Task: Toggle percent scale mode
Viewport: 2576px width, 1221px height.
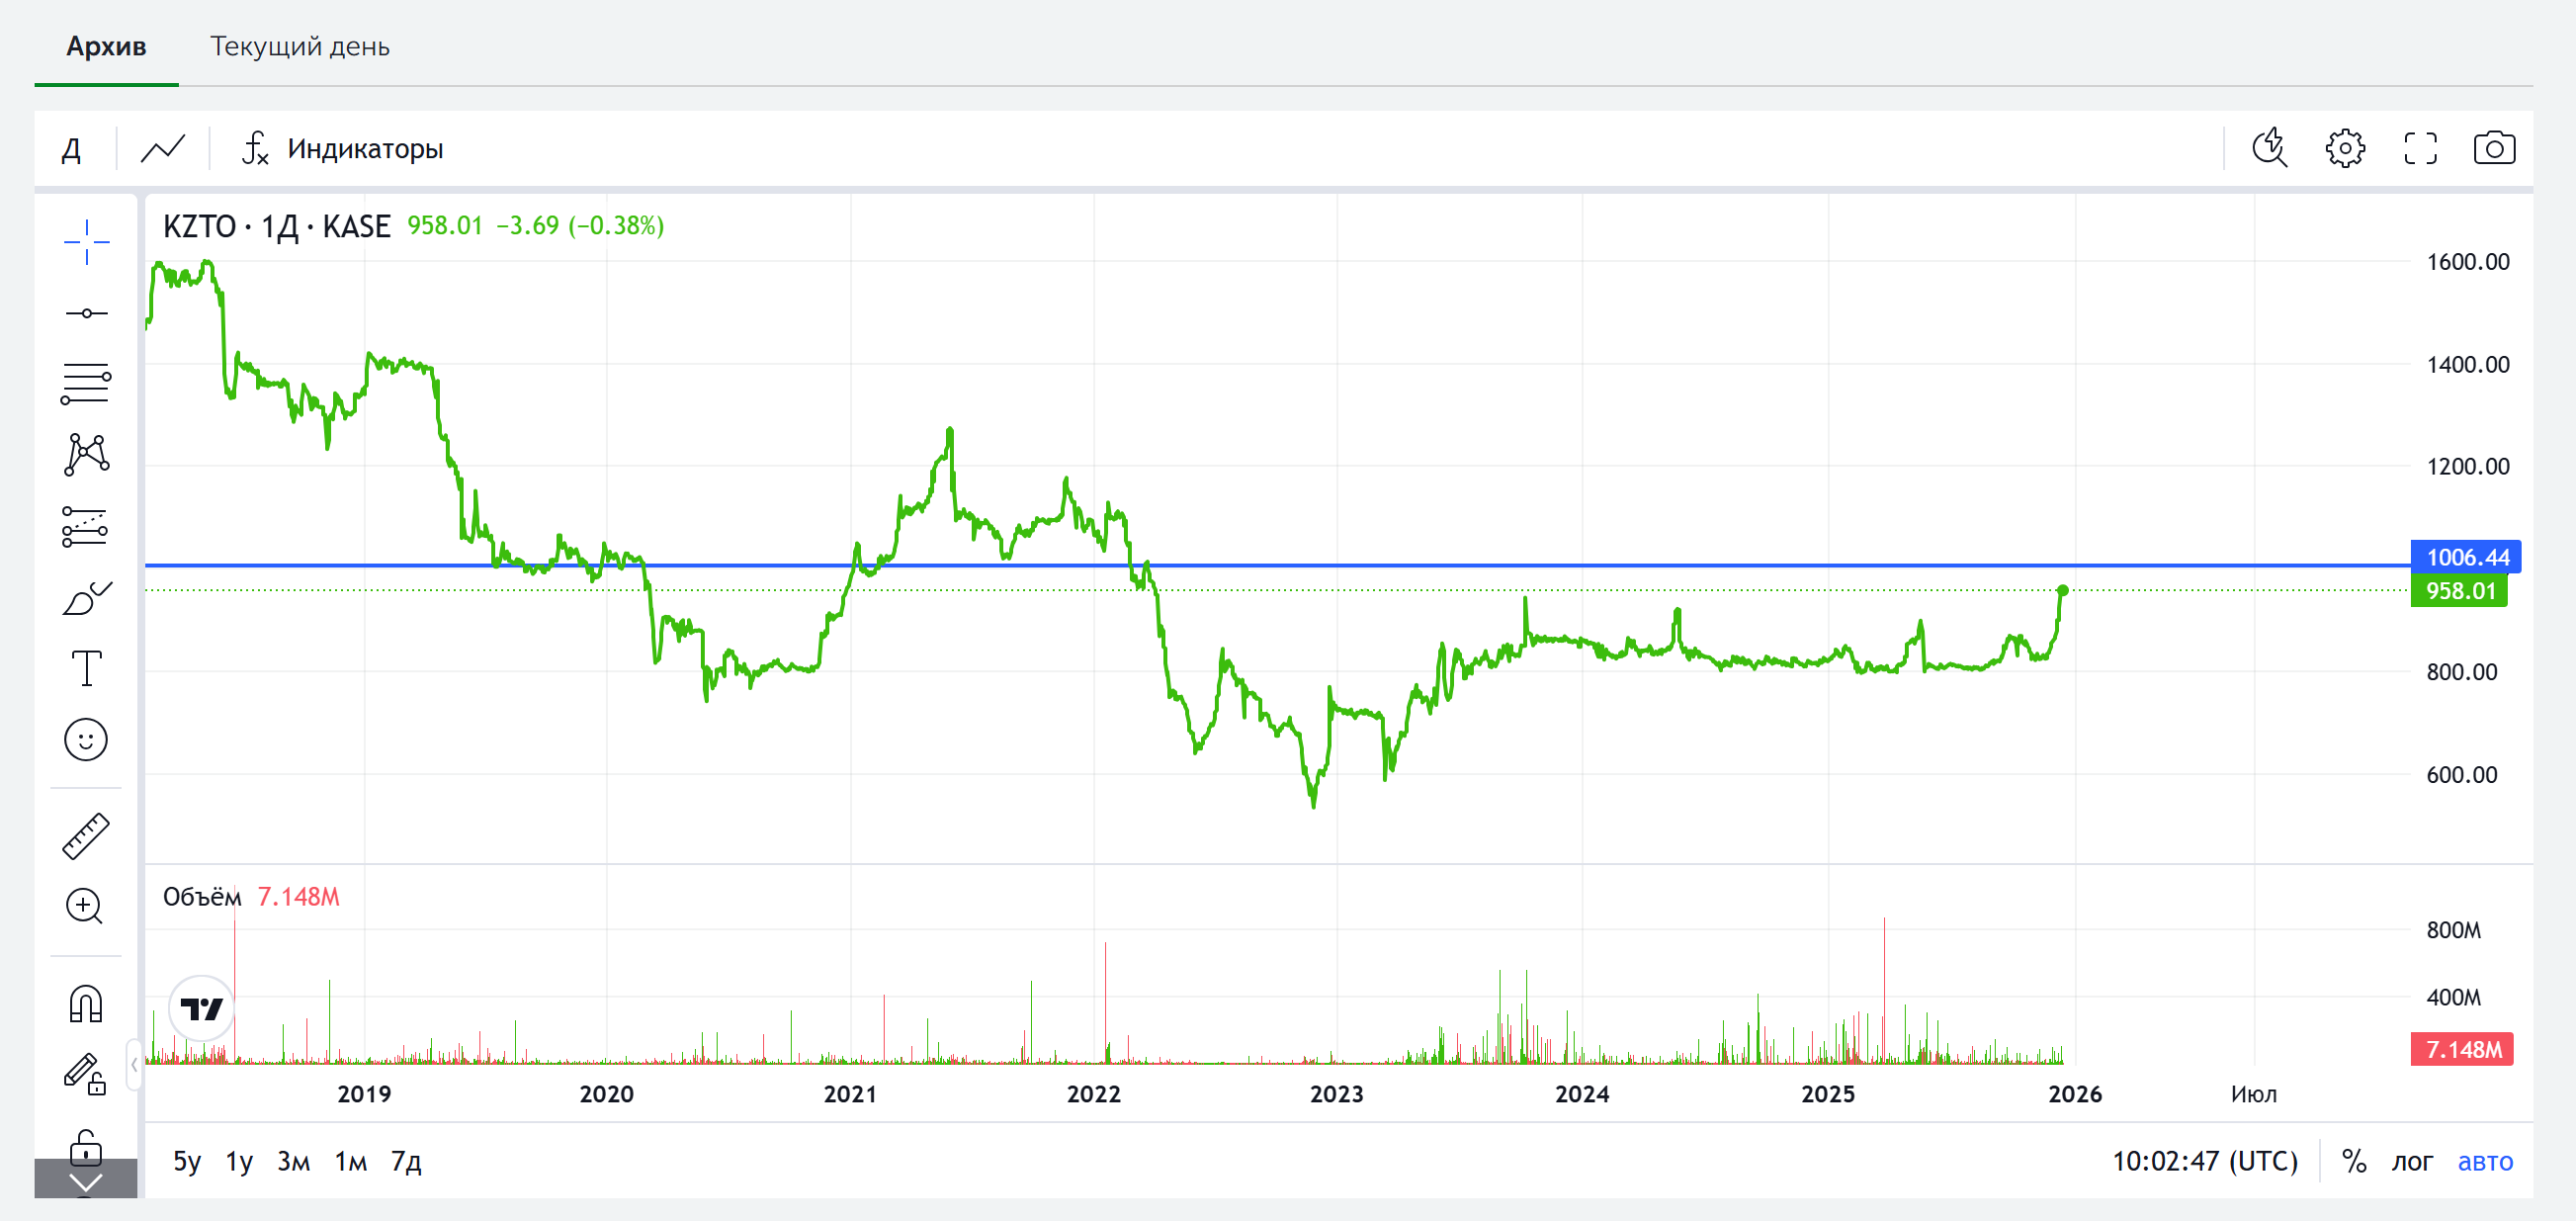Action: [x=2353, y=1161]
